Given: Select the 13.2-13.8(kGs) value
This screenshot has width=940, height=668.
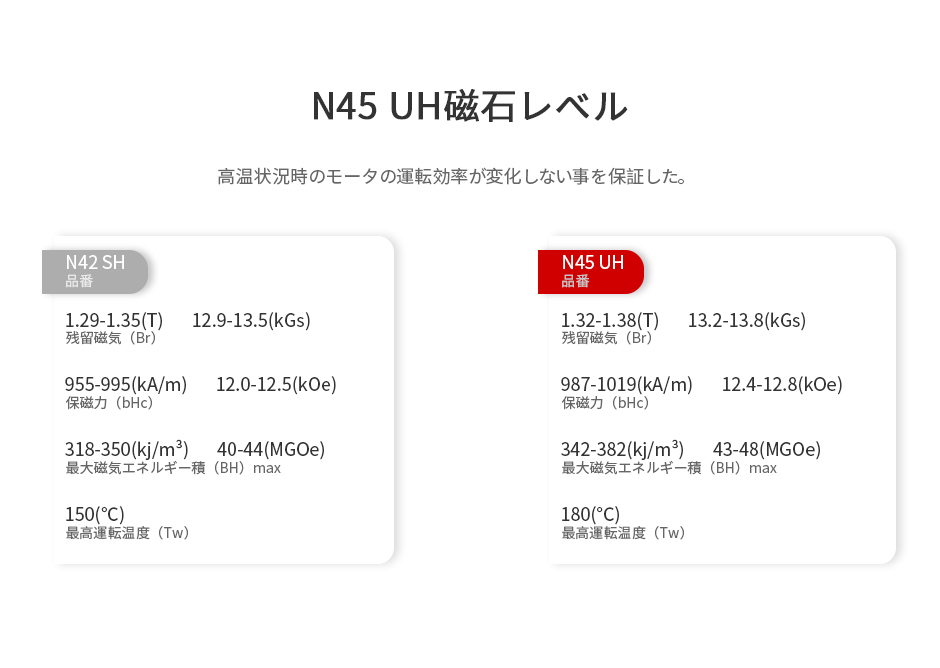Looking at the screenshot, I should point(746,320).
